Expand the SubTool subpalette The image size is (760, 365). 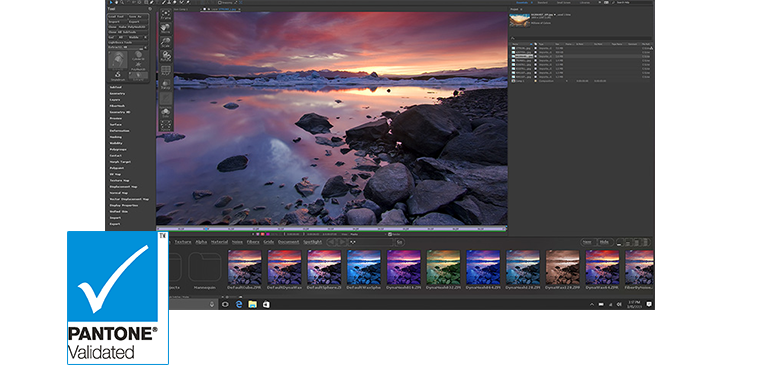(x=115, y=87)
